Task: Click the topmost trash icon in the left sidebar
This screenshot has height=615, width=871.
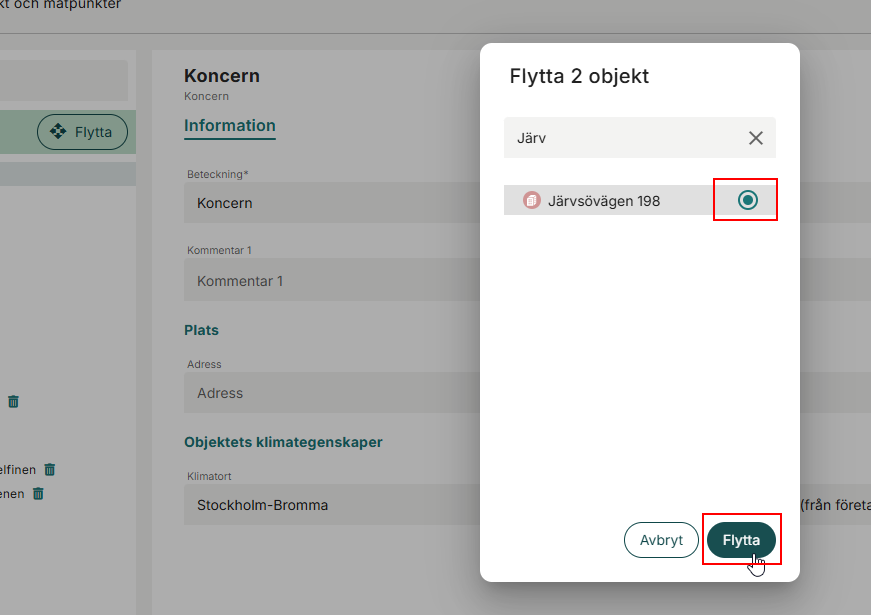Action: [x=12, y=401]
